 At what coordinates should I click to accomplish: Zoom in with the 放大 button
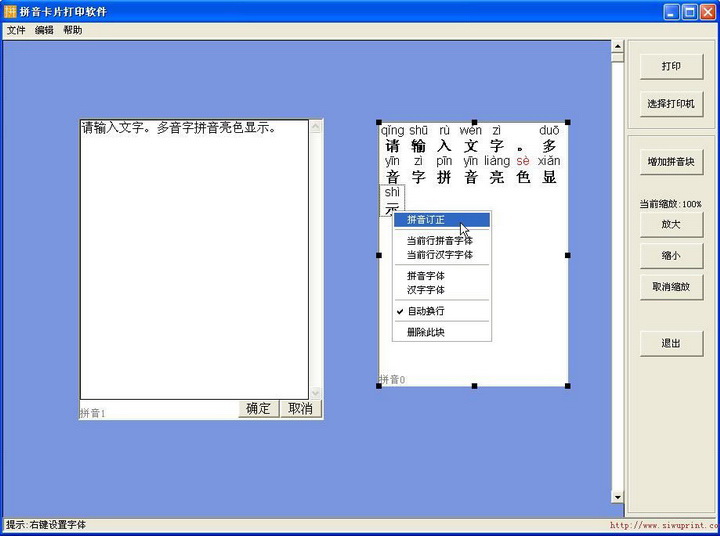tap(671, 225)
